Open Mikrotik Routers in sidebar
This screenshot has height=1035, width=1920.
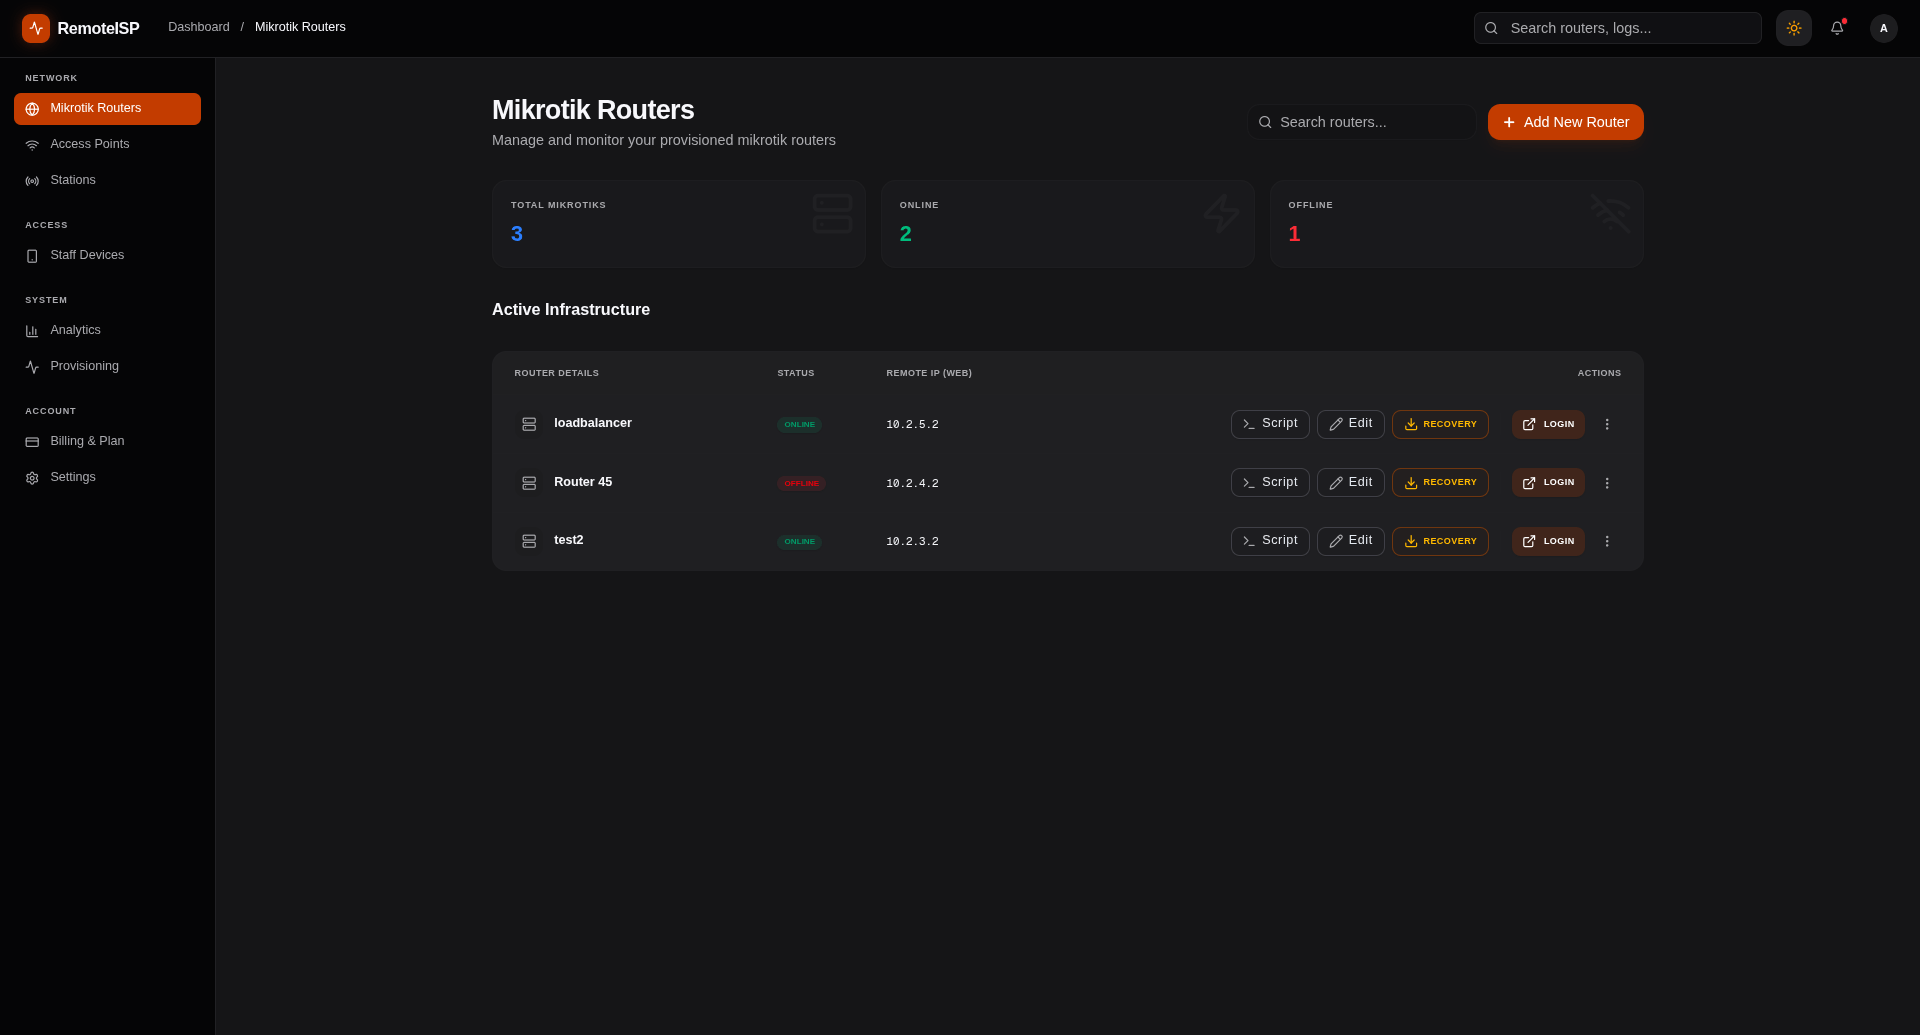[x=107, y=109]
